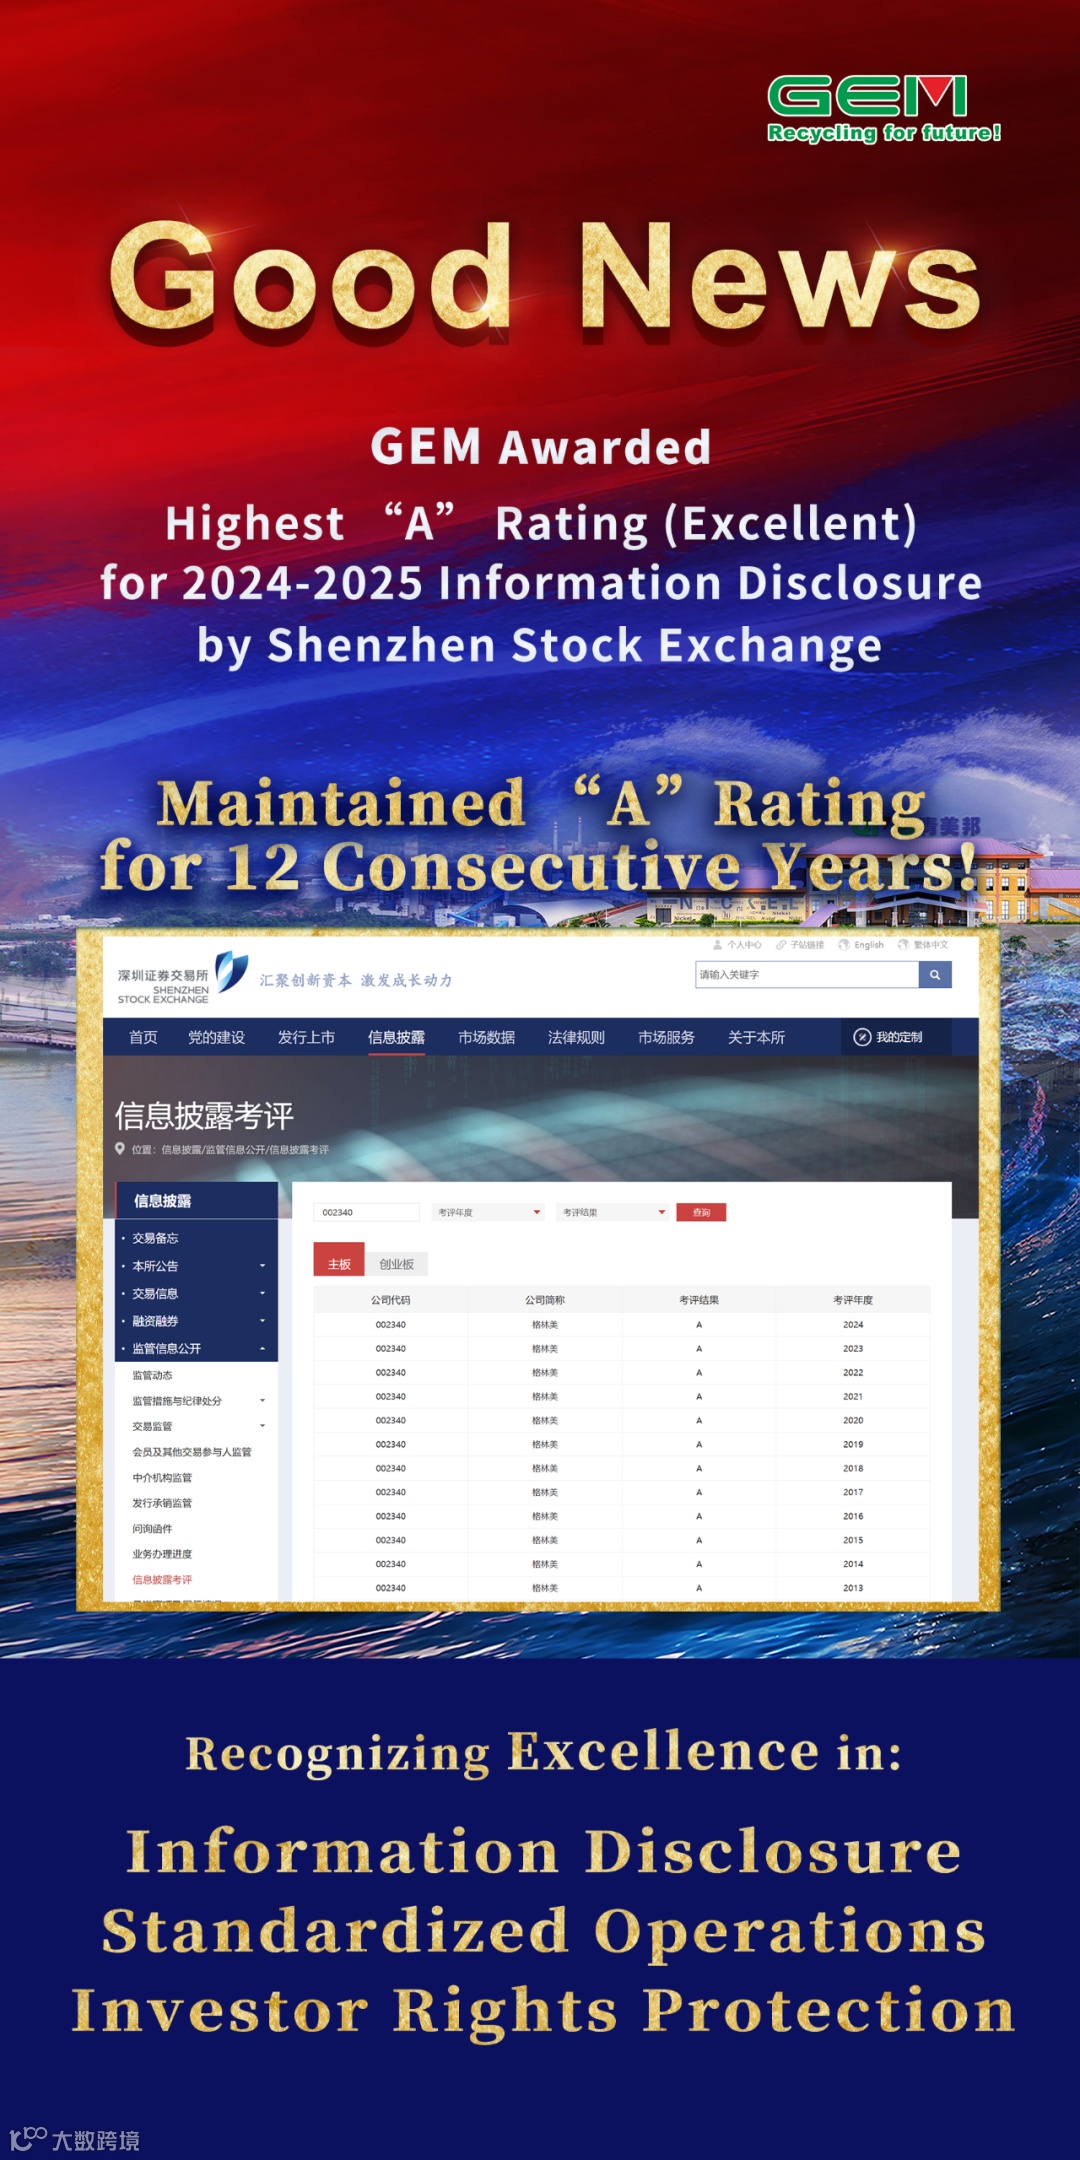Open the 法律规则 nav item
The image size is (1080, 2160).
pyautogui.click(x=576, y=1037)
